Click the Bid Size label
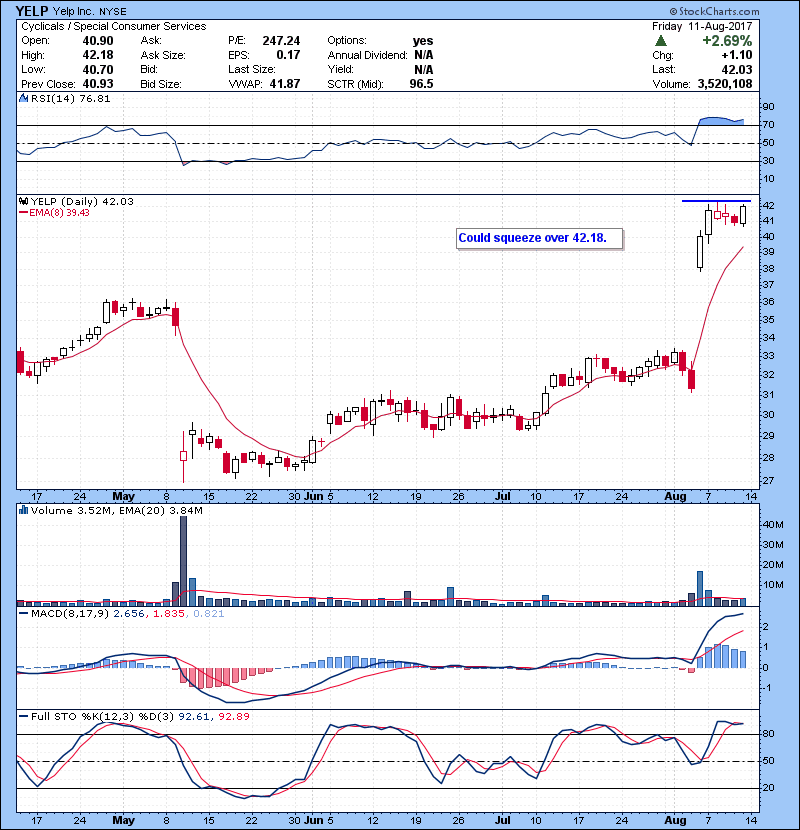The width and height of the screenshot is (800, 830). 161,84
